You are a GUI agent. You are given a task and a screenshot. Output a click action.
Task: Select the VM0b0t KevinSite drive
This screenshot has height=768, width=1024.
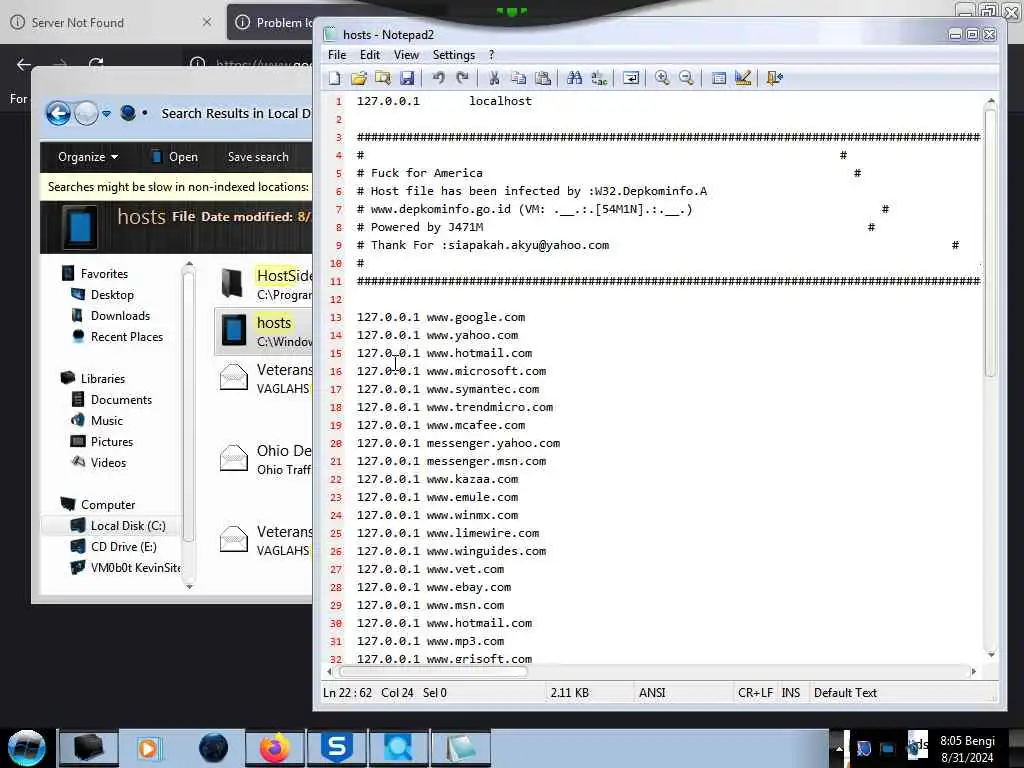tap(135, 568)
